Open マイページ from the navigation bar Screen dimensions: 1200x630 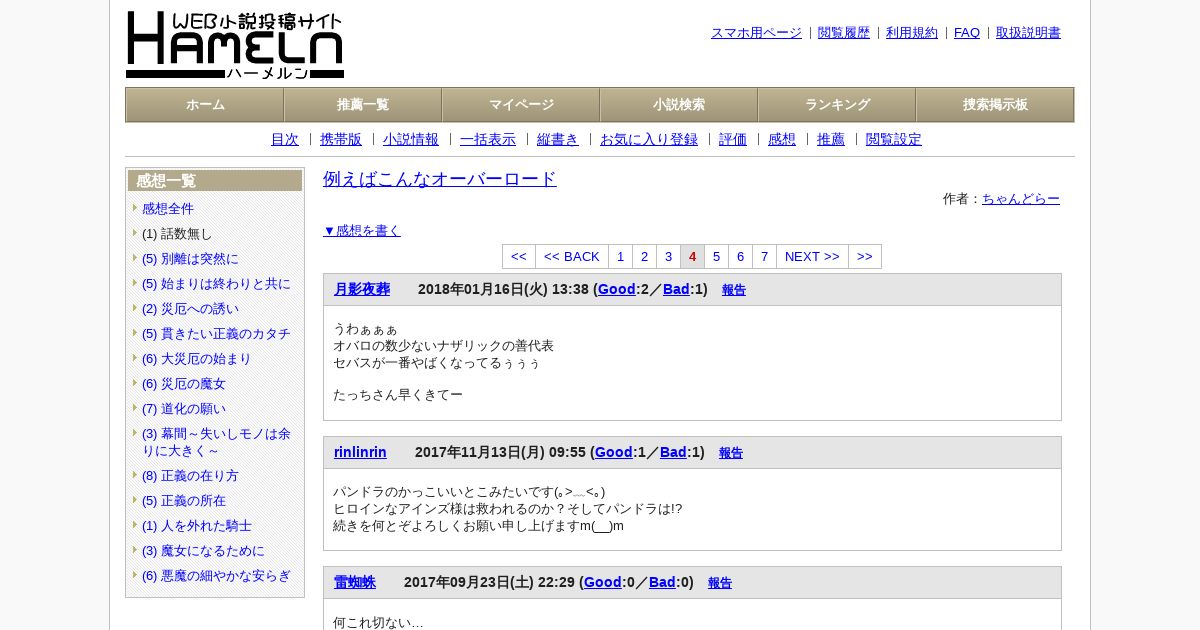point(521,105)
